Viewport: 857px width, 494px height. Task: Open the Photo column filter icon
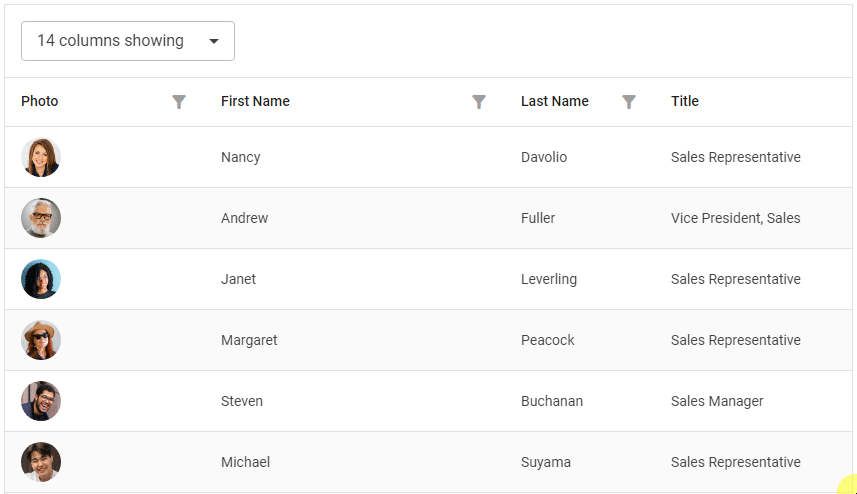[x=179, y=102]
